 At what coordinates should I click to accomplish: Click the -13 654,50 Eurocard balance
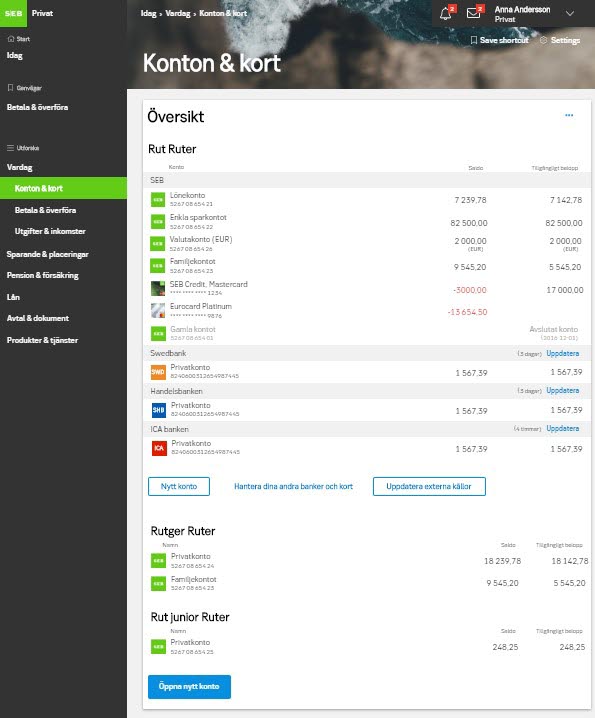[x=467, y=312]
